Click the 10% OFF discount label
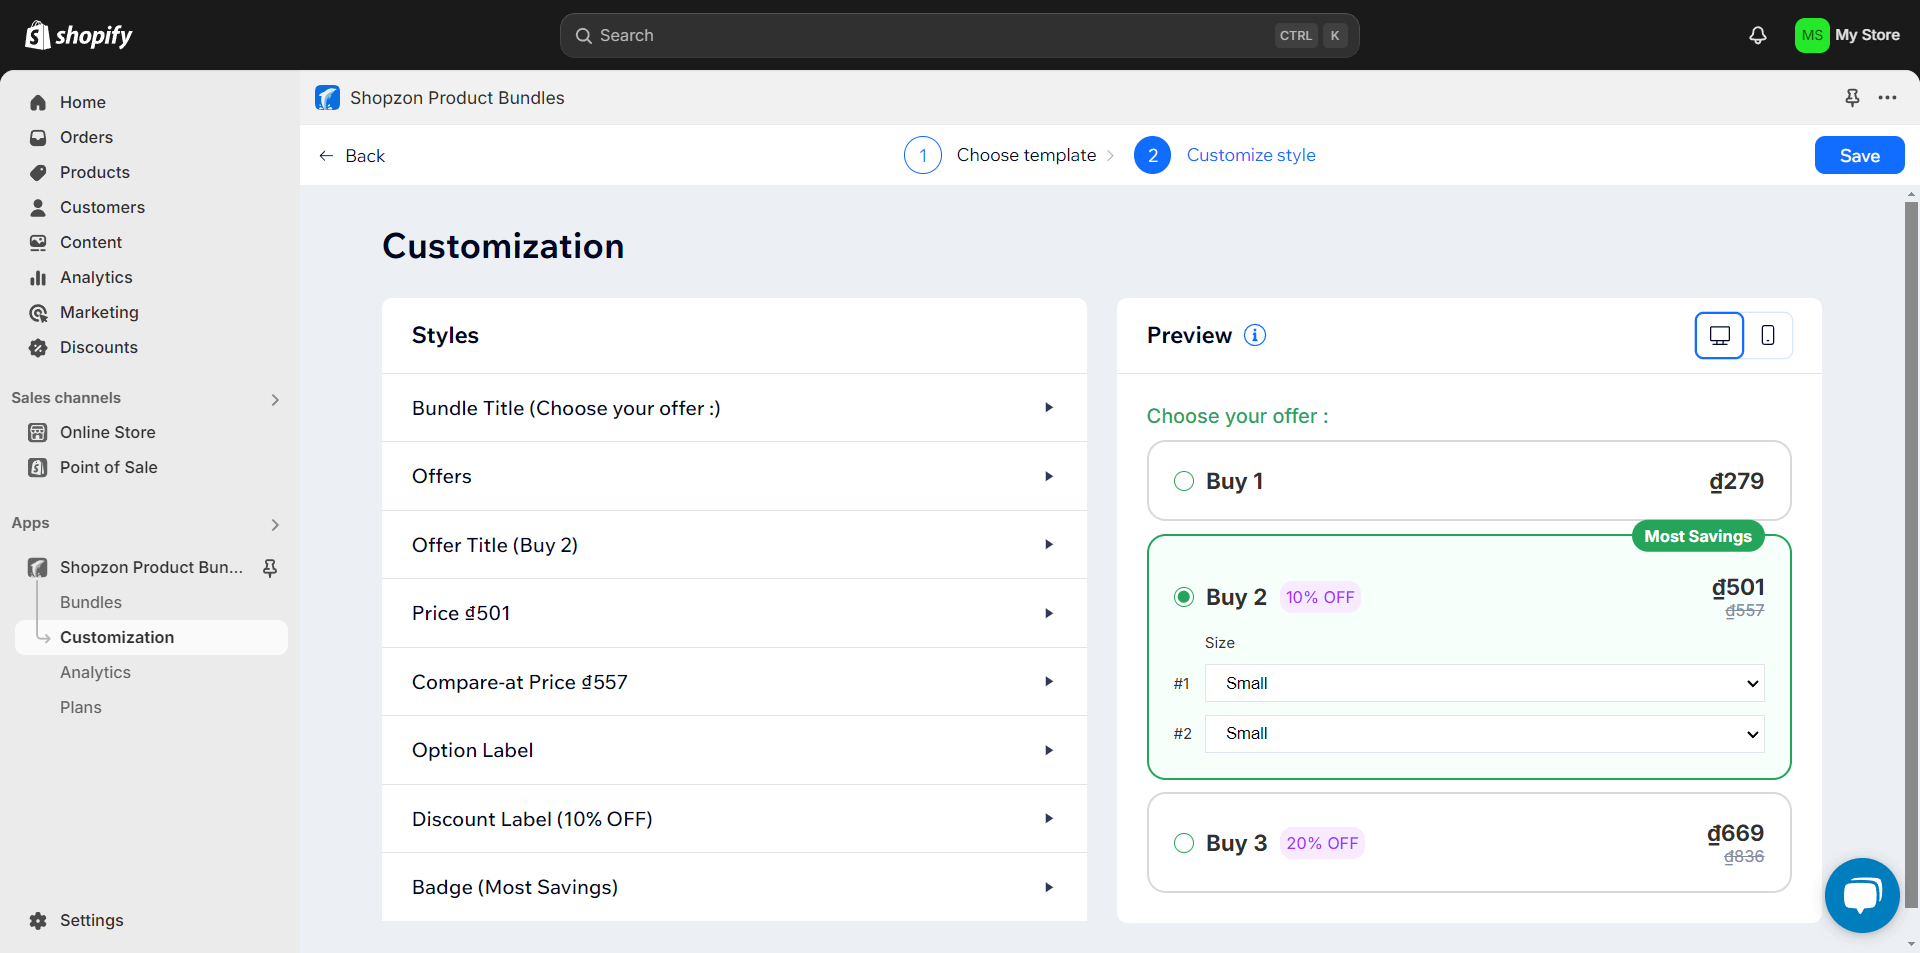Screen dimensions: 1920x953 pyautogui.click(x=1320, y=597)
